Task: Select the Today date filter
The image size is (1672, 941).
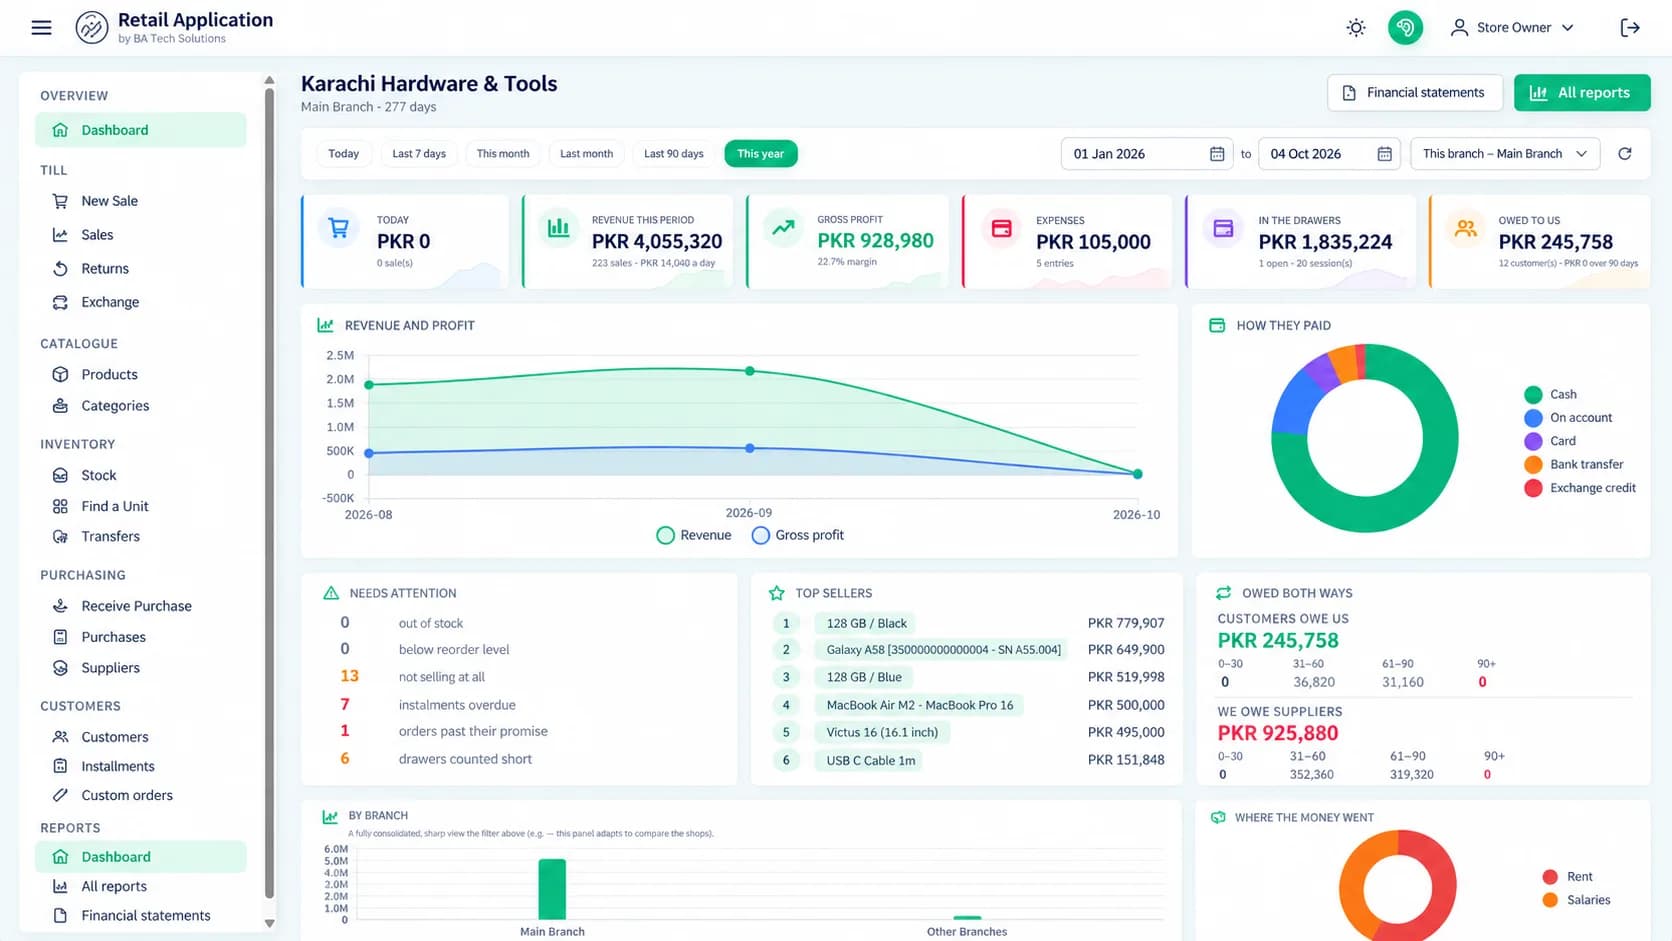Action: coord(343,154)
